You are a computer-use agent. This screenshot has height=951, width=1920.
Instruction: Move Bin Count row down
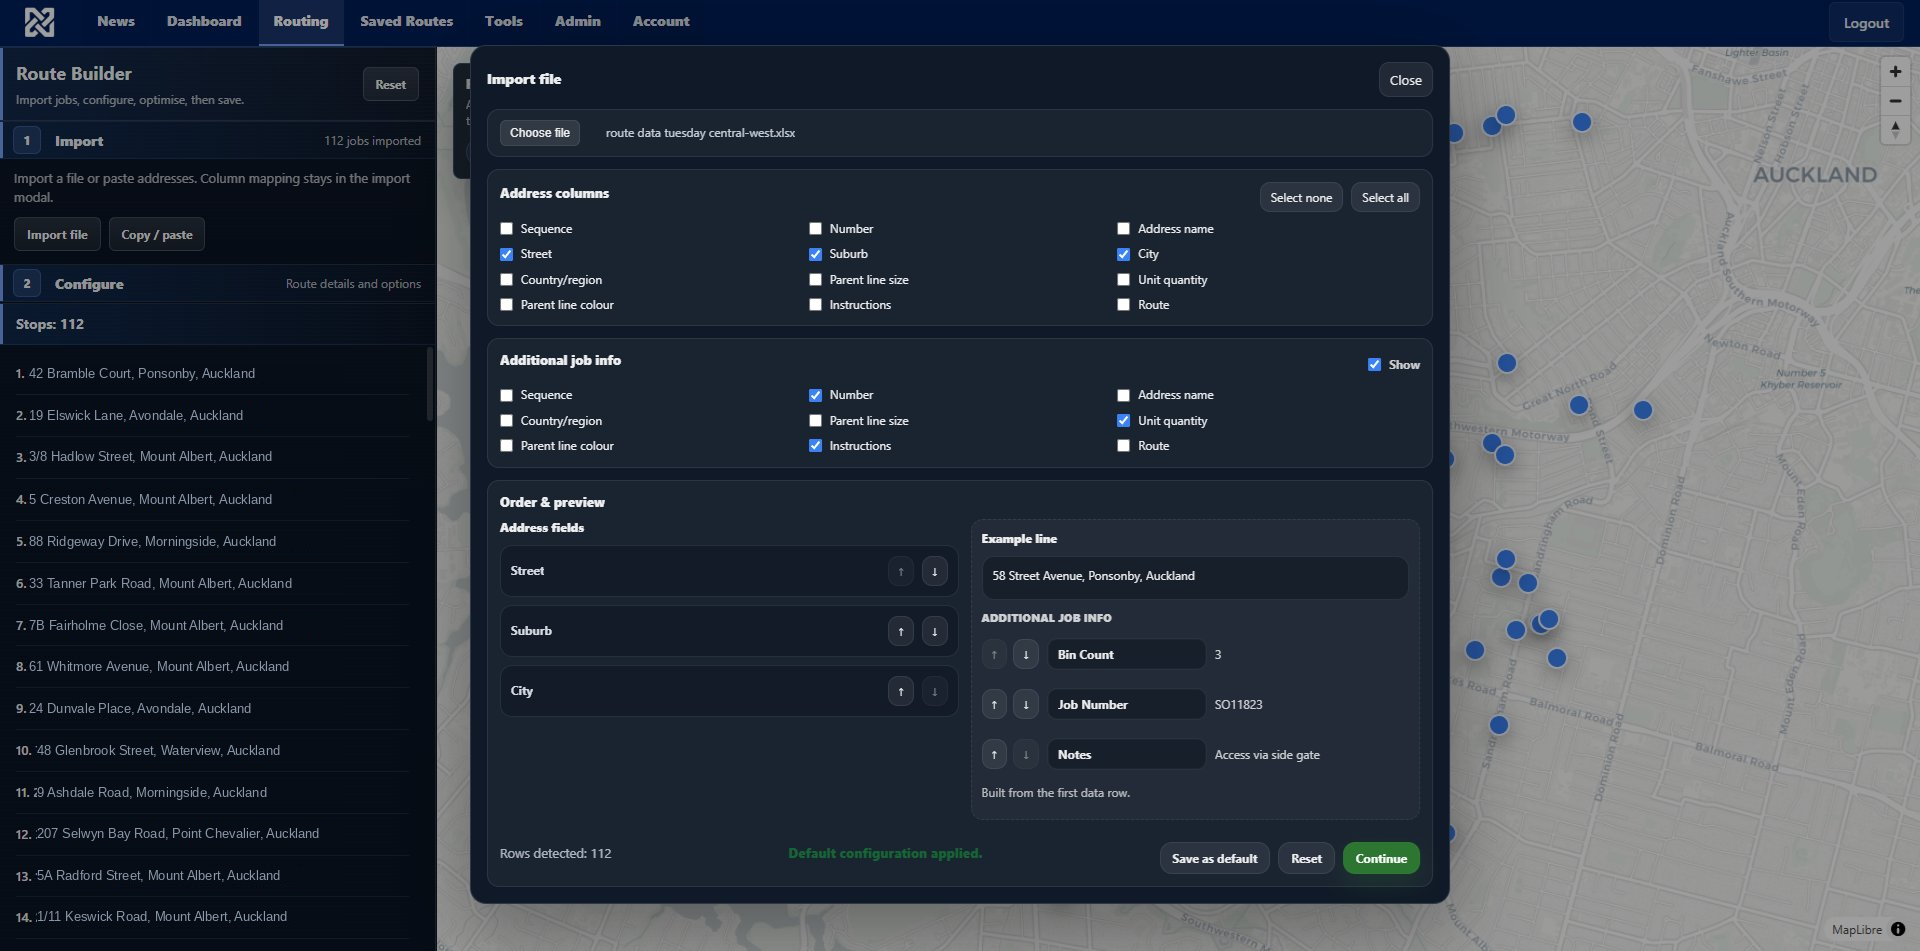[x=1026, y=655]
